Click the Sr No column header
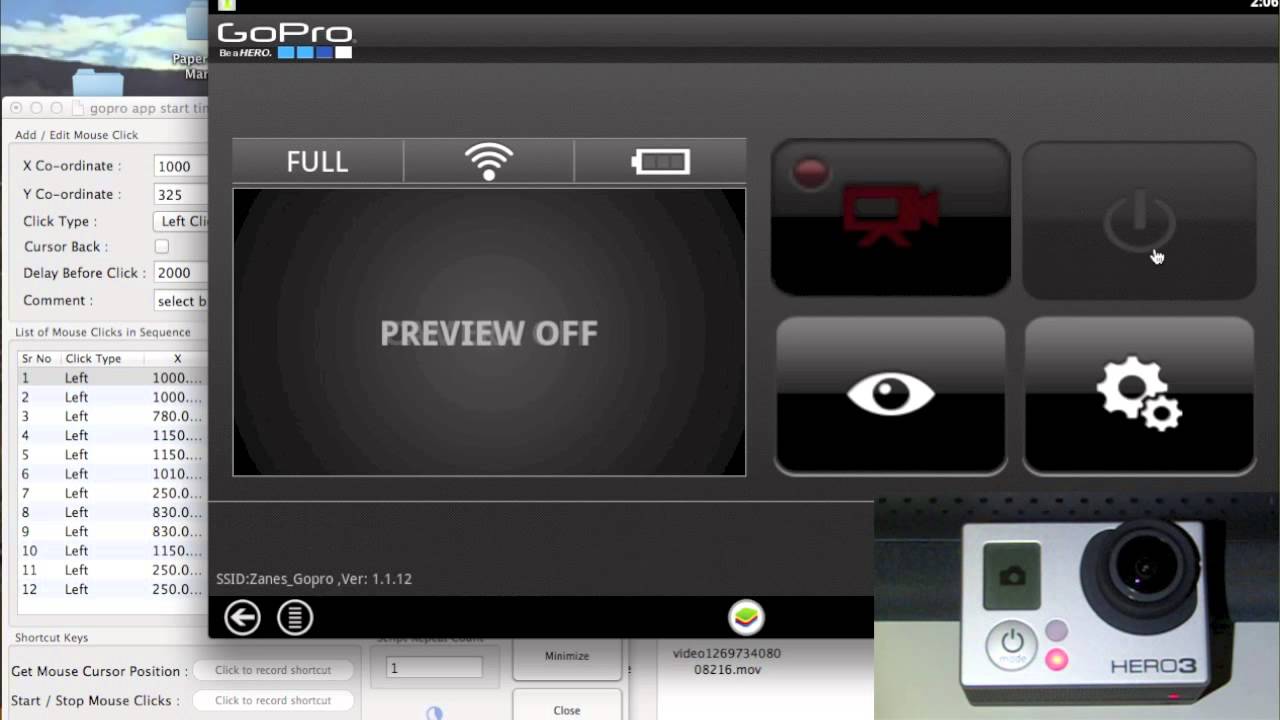This screenshot has width=1280, height=720. click(37, 358)
